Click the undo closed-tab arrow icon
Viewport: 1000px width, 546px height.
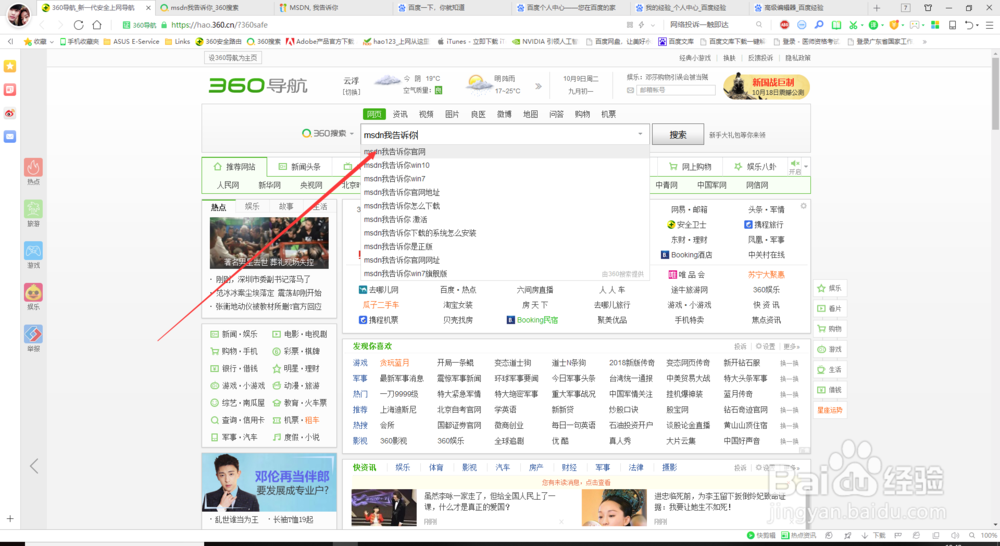coord(968,25)
